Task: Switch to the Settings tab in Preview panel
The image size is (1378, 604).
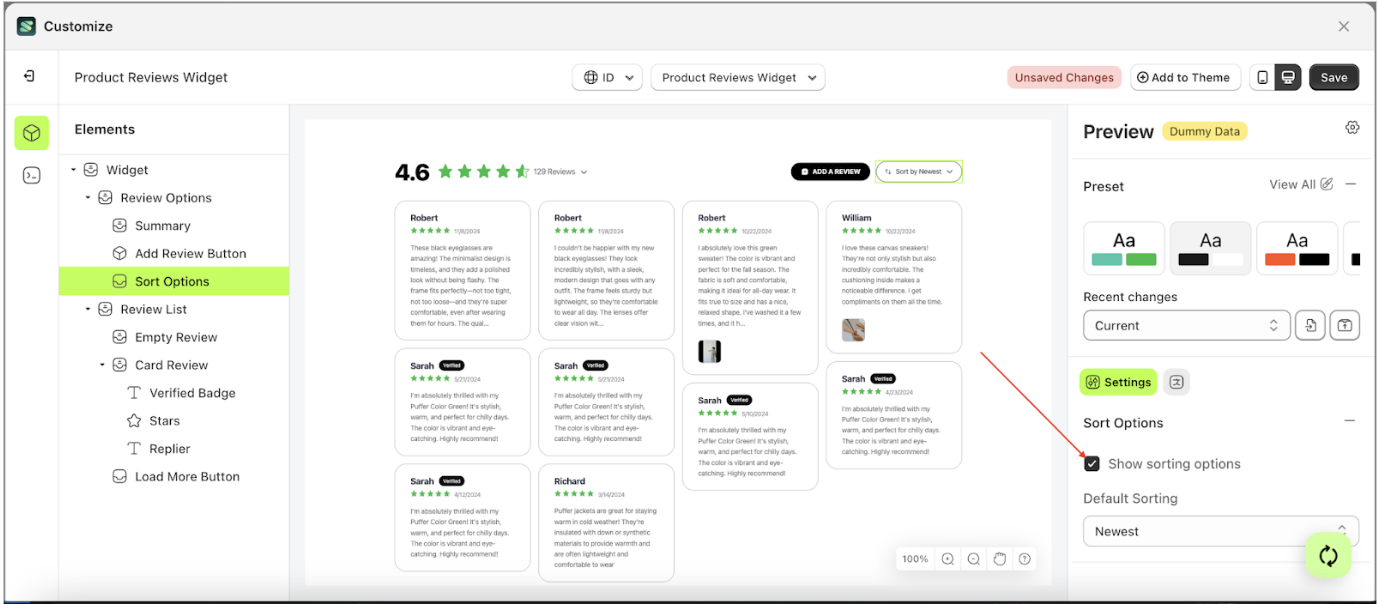Action: (x=1118, y=382)
